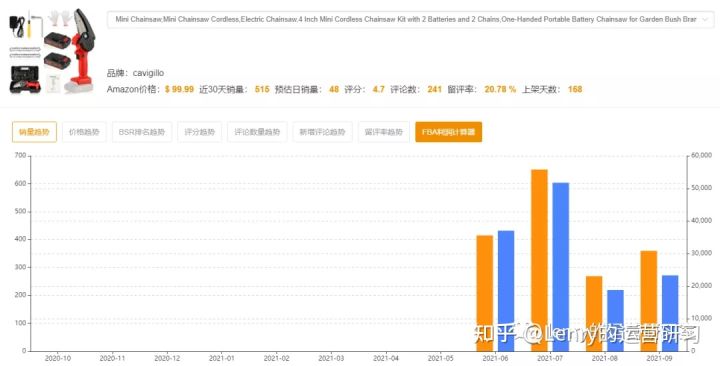The height and width of the screenshot is (366, 720).
Task: Open the 新增评论趋势 tab
Action: tap(322, 132)
